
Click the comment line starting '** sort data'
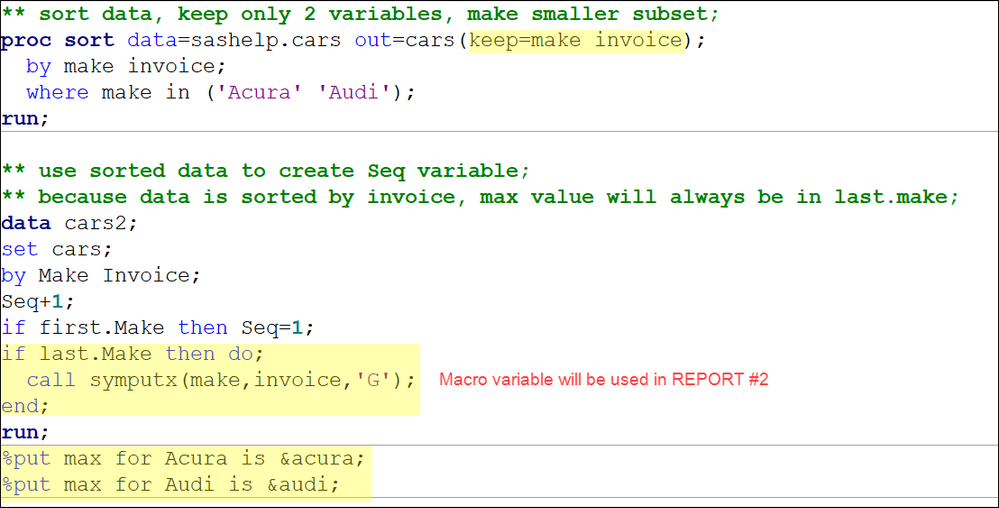click(359, 14)
